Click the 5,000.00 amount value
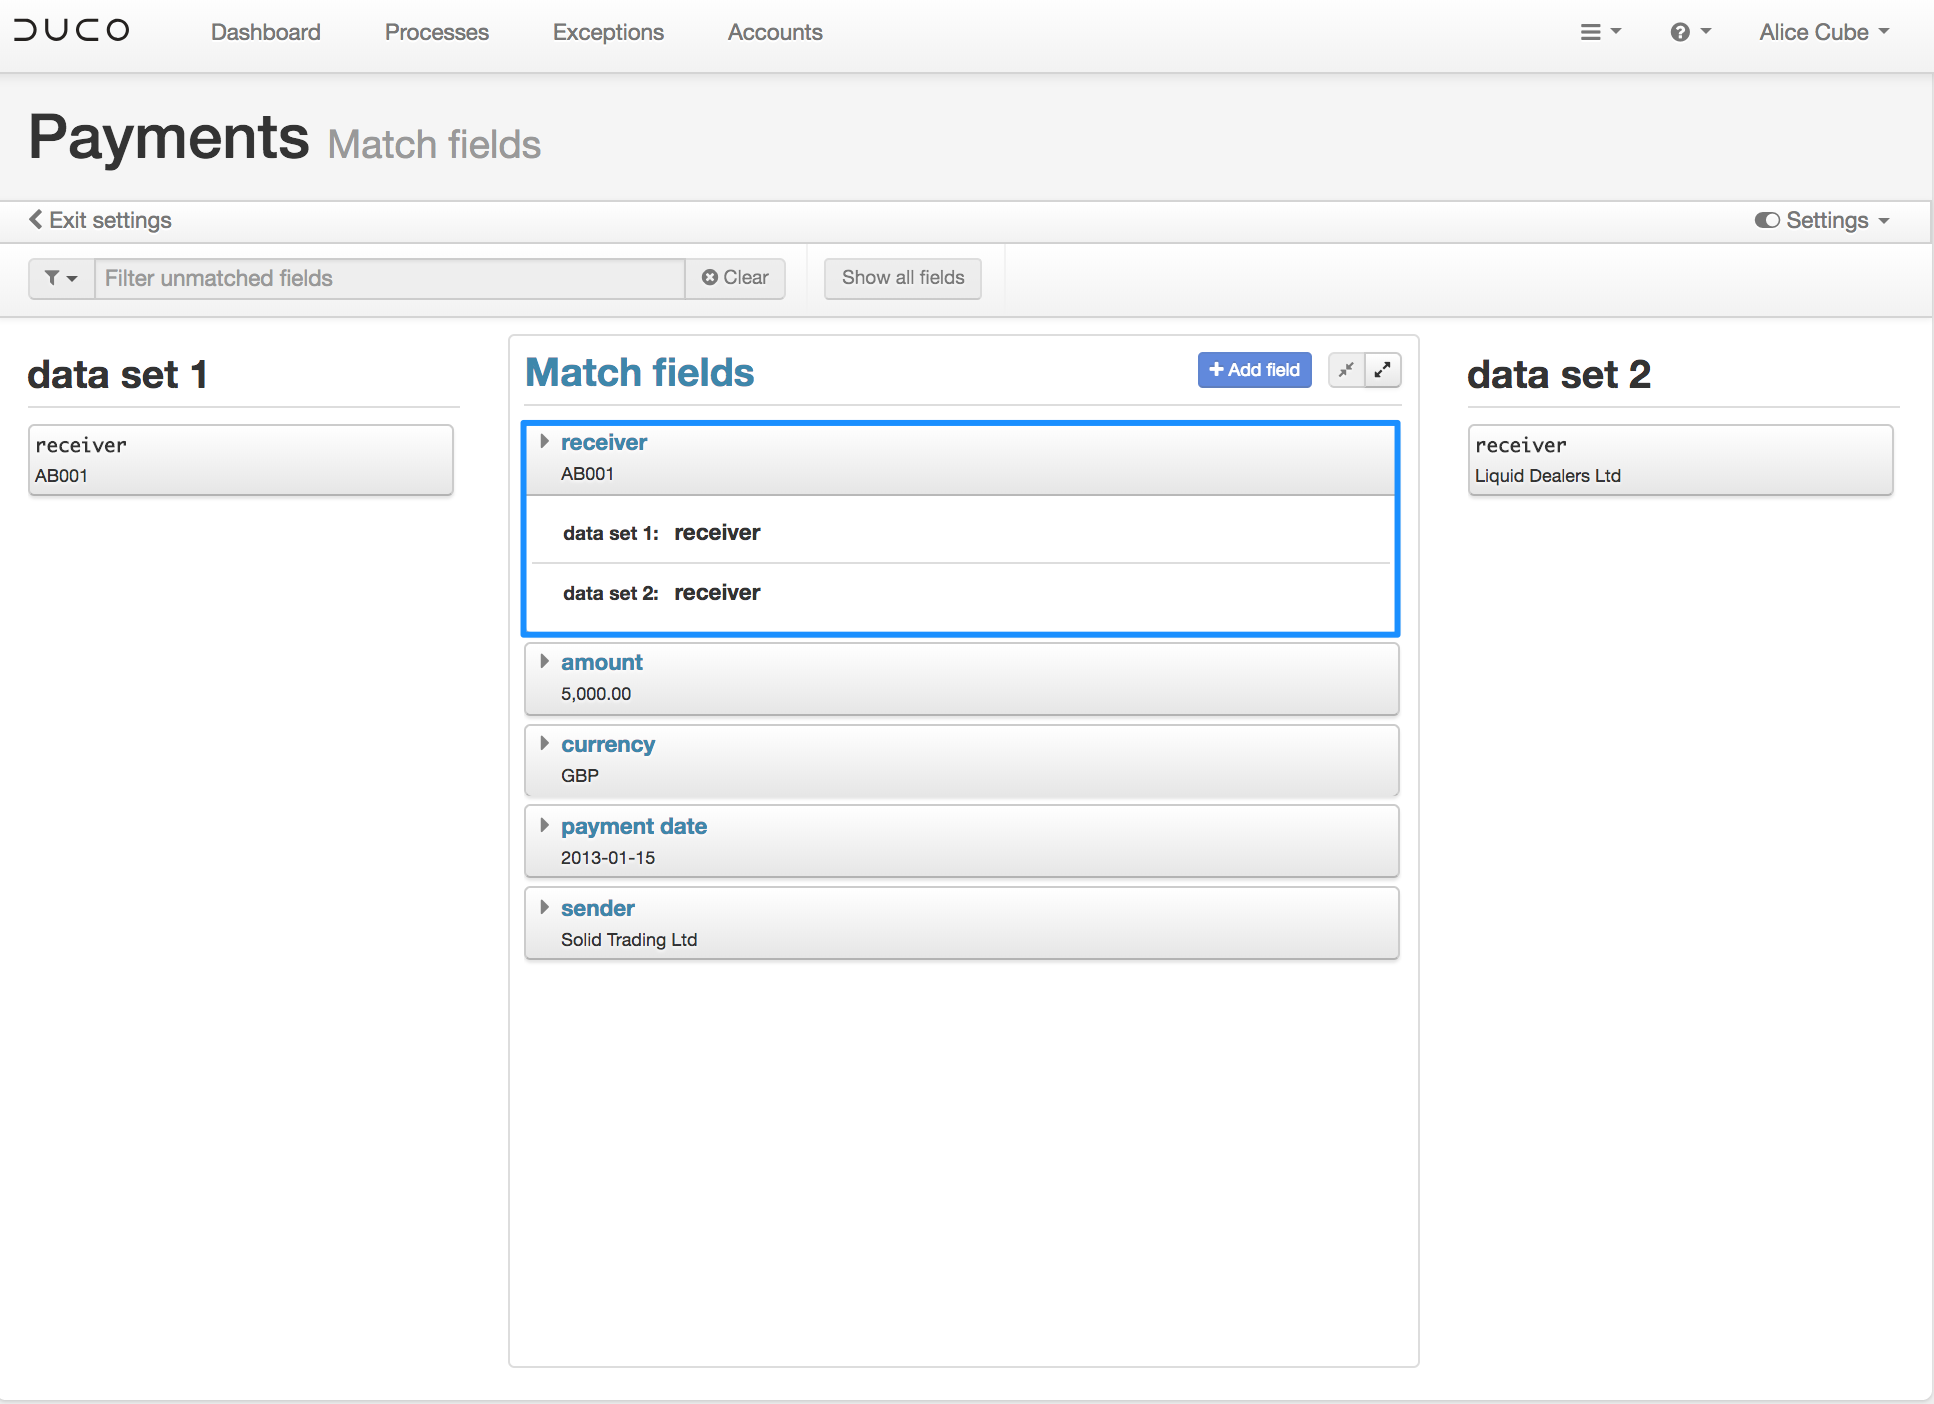Image resolution: width=1934 pixels, height=1404 pixels. 596,694
